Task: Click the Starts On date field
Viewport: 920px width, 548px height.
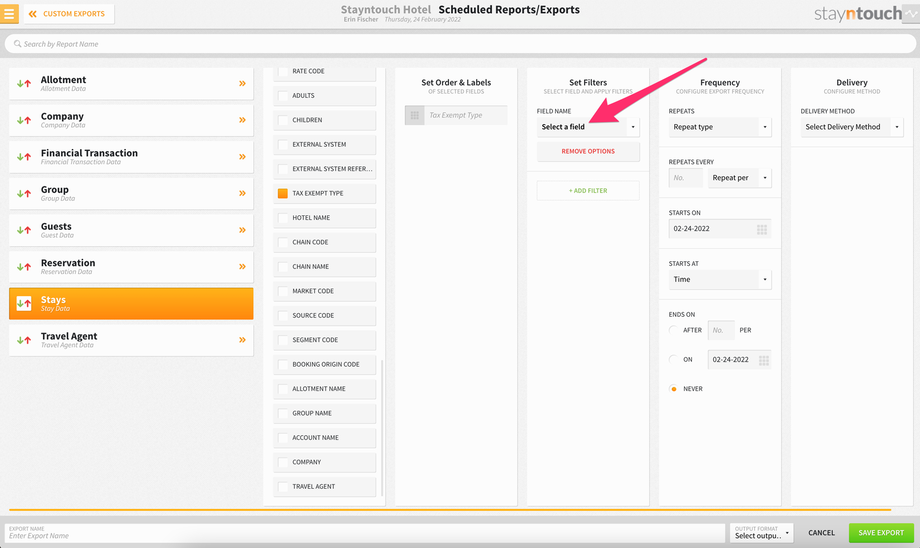Action: (720, 229)
